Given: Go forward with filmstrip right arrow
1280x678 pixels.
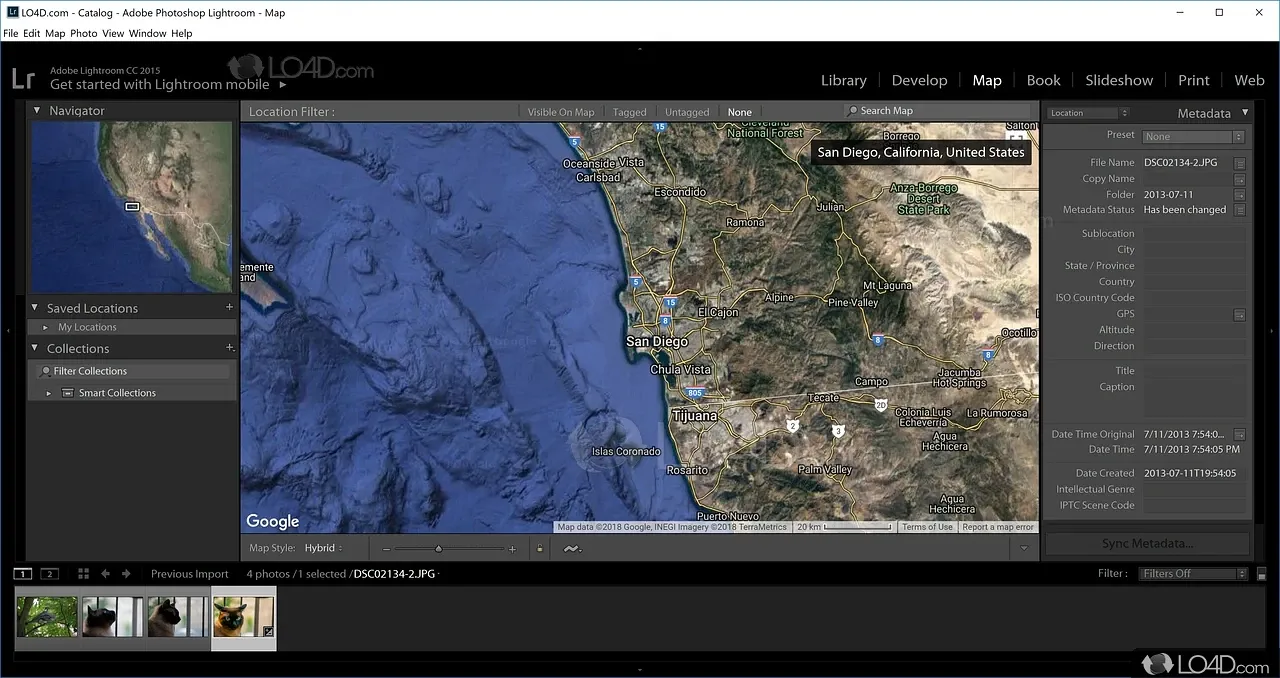Looking at the screenshot, I should pyautogui.click(x=126, y=574).
